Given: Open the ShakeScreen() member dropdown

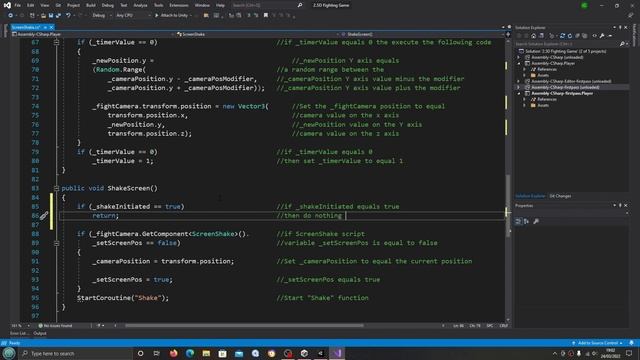Looking at the screenshot, I should tap(422, 34).
